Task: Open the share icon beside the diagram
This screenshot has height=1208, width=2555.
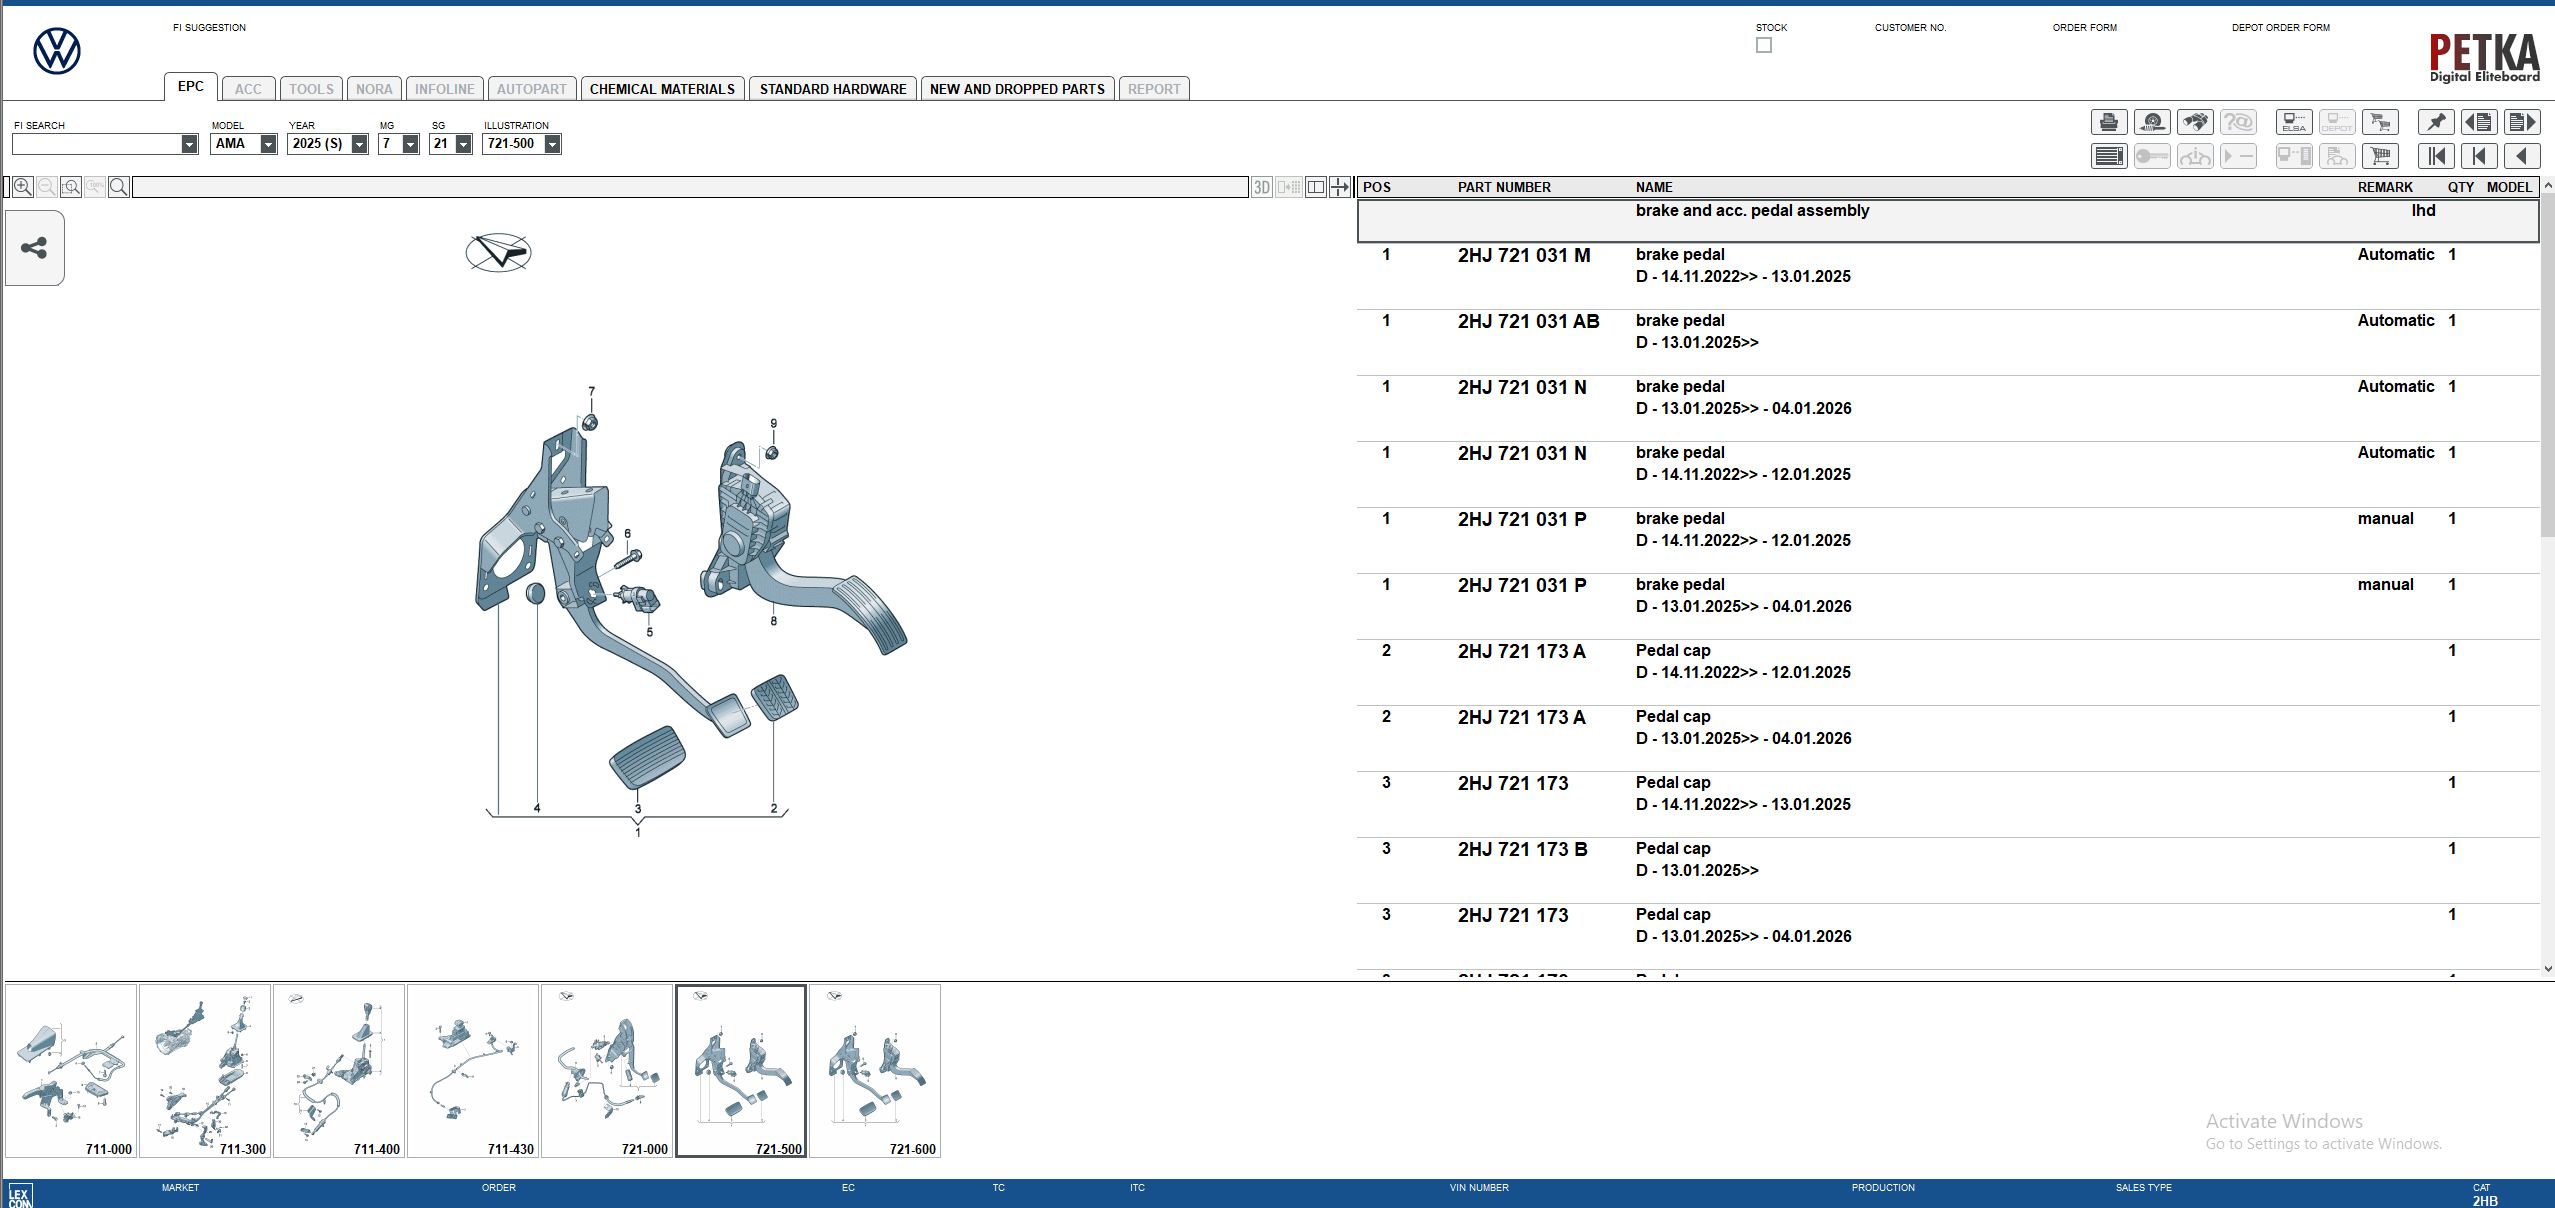Action: [36, 247]
